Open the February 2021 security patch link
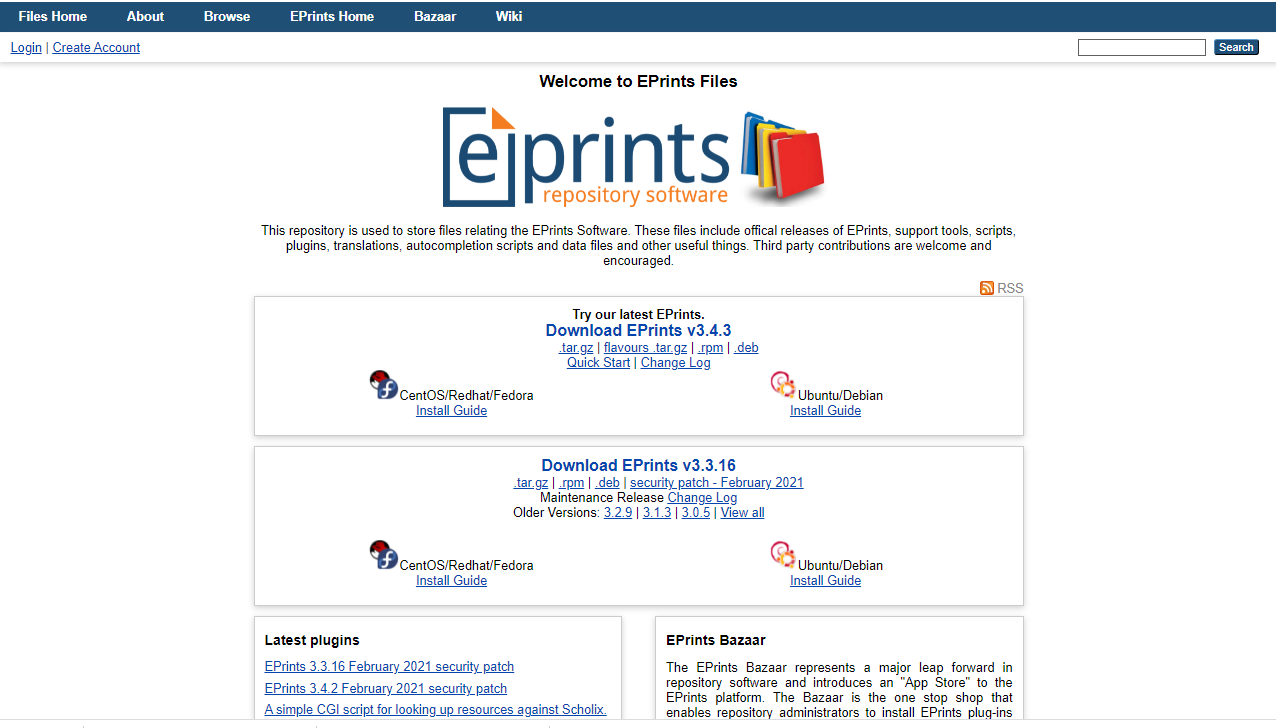The height and width of the screenshot is (728, 1276). [x=716, y=482]
